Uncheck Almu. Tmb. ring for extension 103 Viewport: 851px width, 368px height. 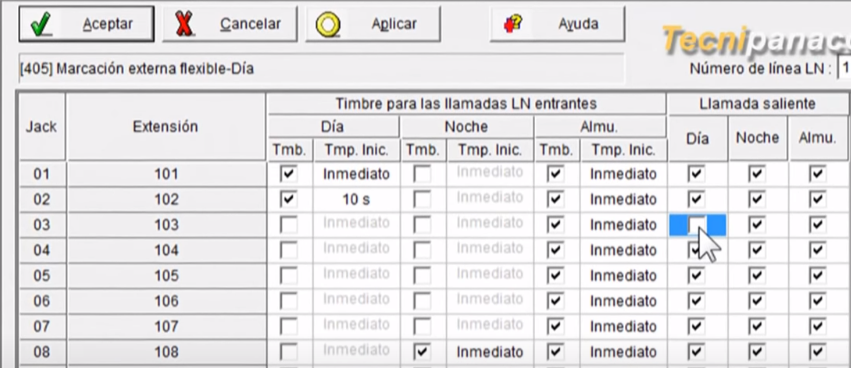coord(556,225)
